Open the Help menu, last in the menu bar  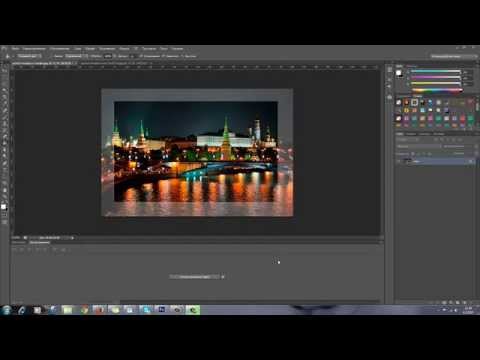[x=177, y=49]
